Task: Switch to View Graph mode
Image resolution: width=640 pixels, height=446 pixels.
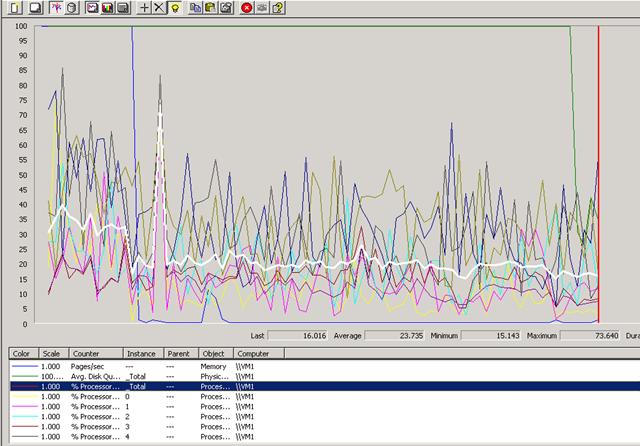Action: pyautogui.click(x=92, y=8)
